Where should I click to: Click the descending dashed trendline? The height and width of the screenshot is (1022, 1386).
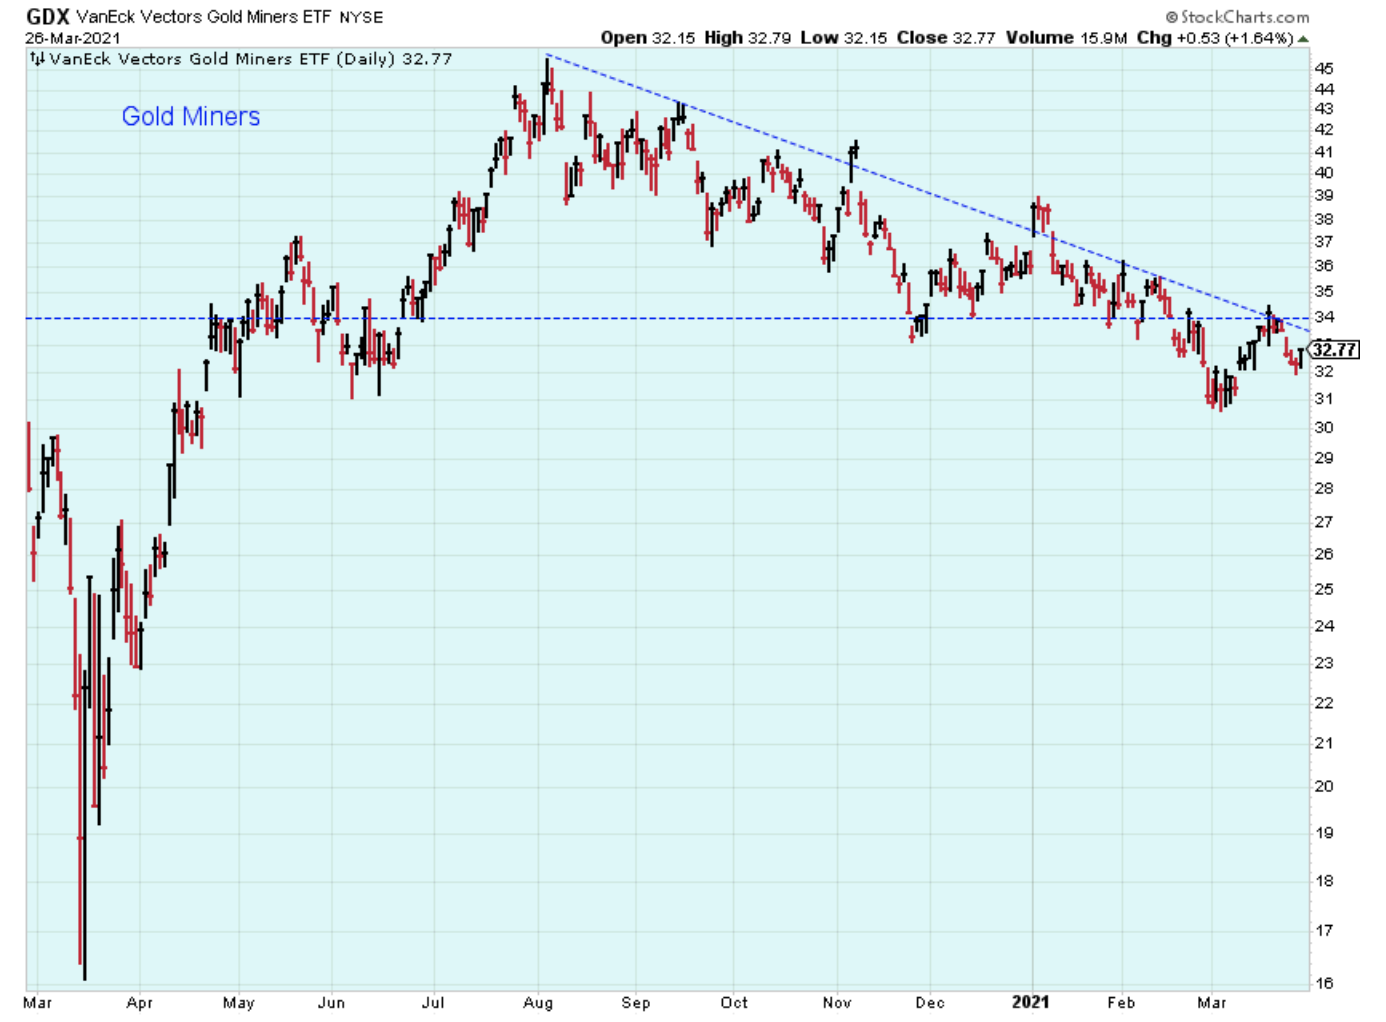[x=930, y=193]
